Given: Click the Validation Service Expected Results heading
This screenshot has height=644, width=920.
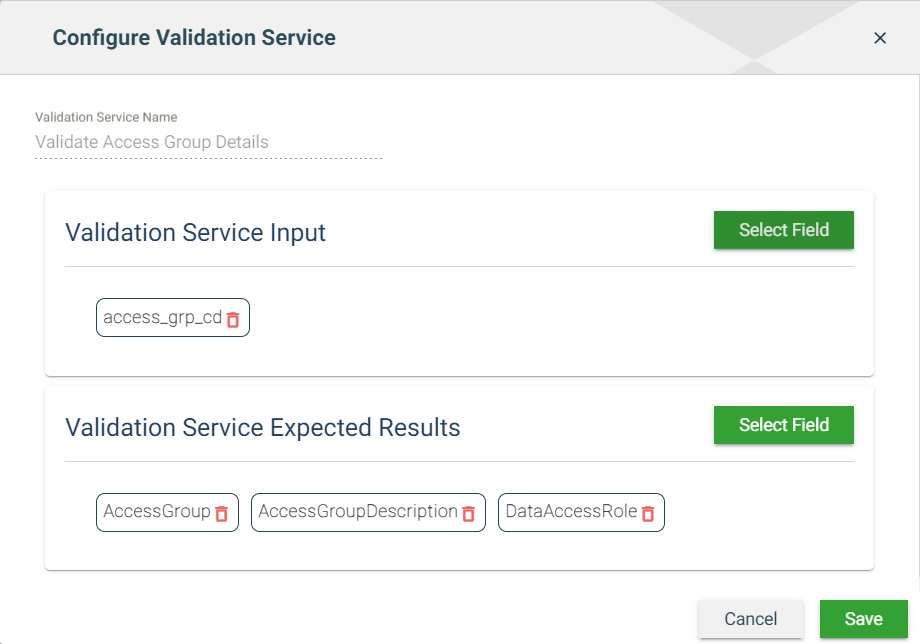Looking at the screenshot, I should click(x=262, y=428).
